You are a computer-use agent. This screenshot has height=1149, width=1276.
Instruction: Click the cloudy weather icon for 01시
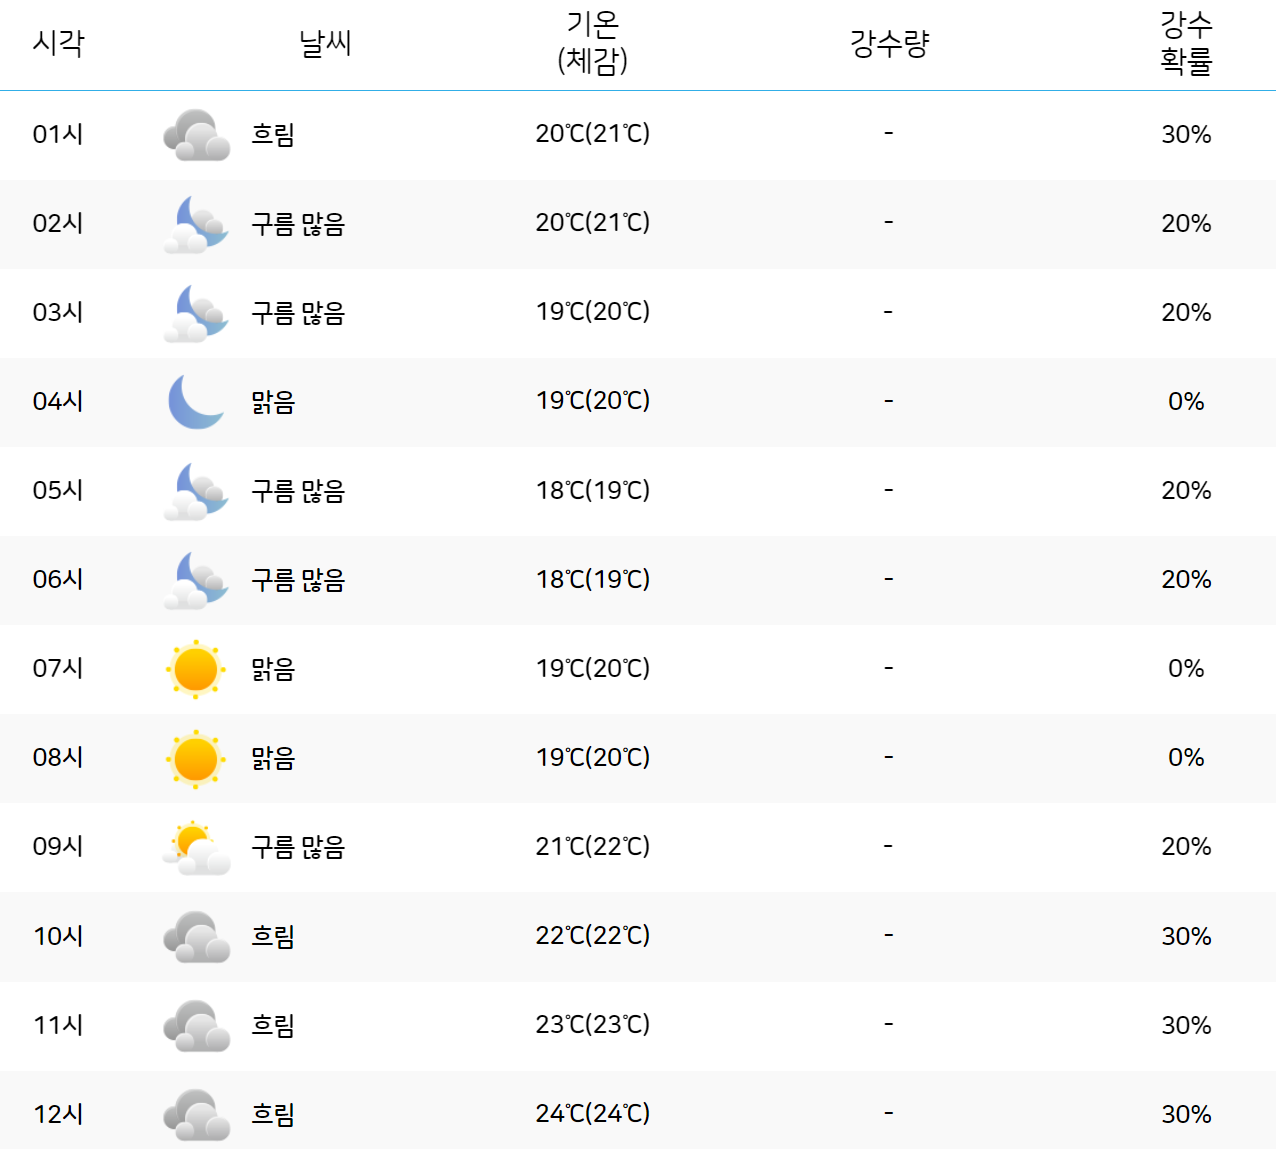(197, 135)
